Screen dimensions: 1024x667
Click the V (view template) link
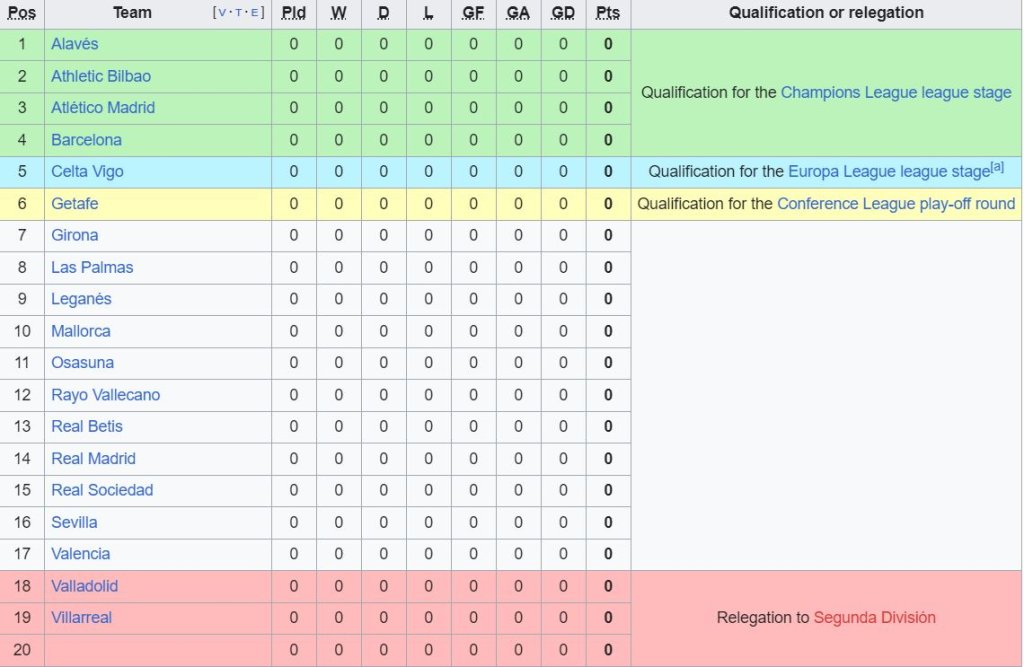pyautogui.click(x=221, y=13)
